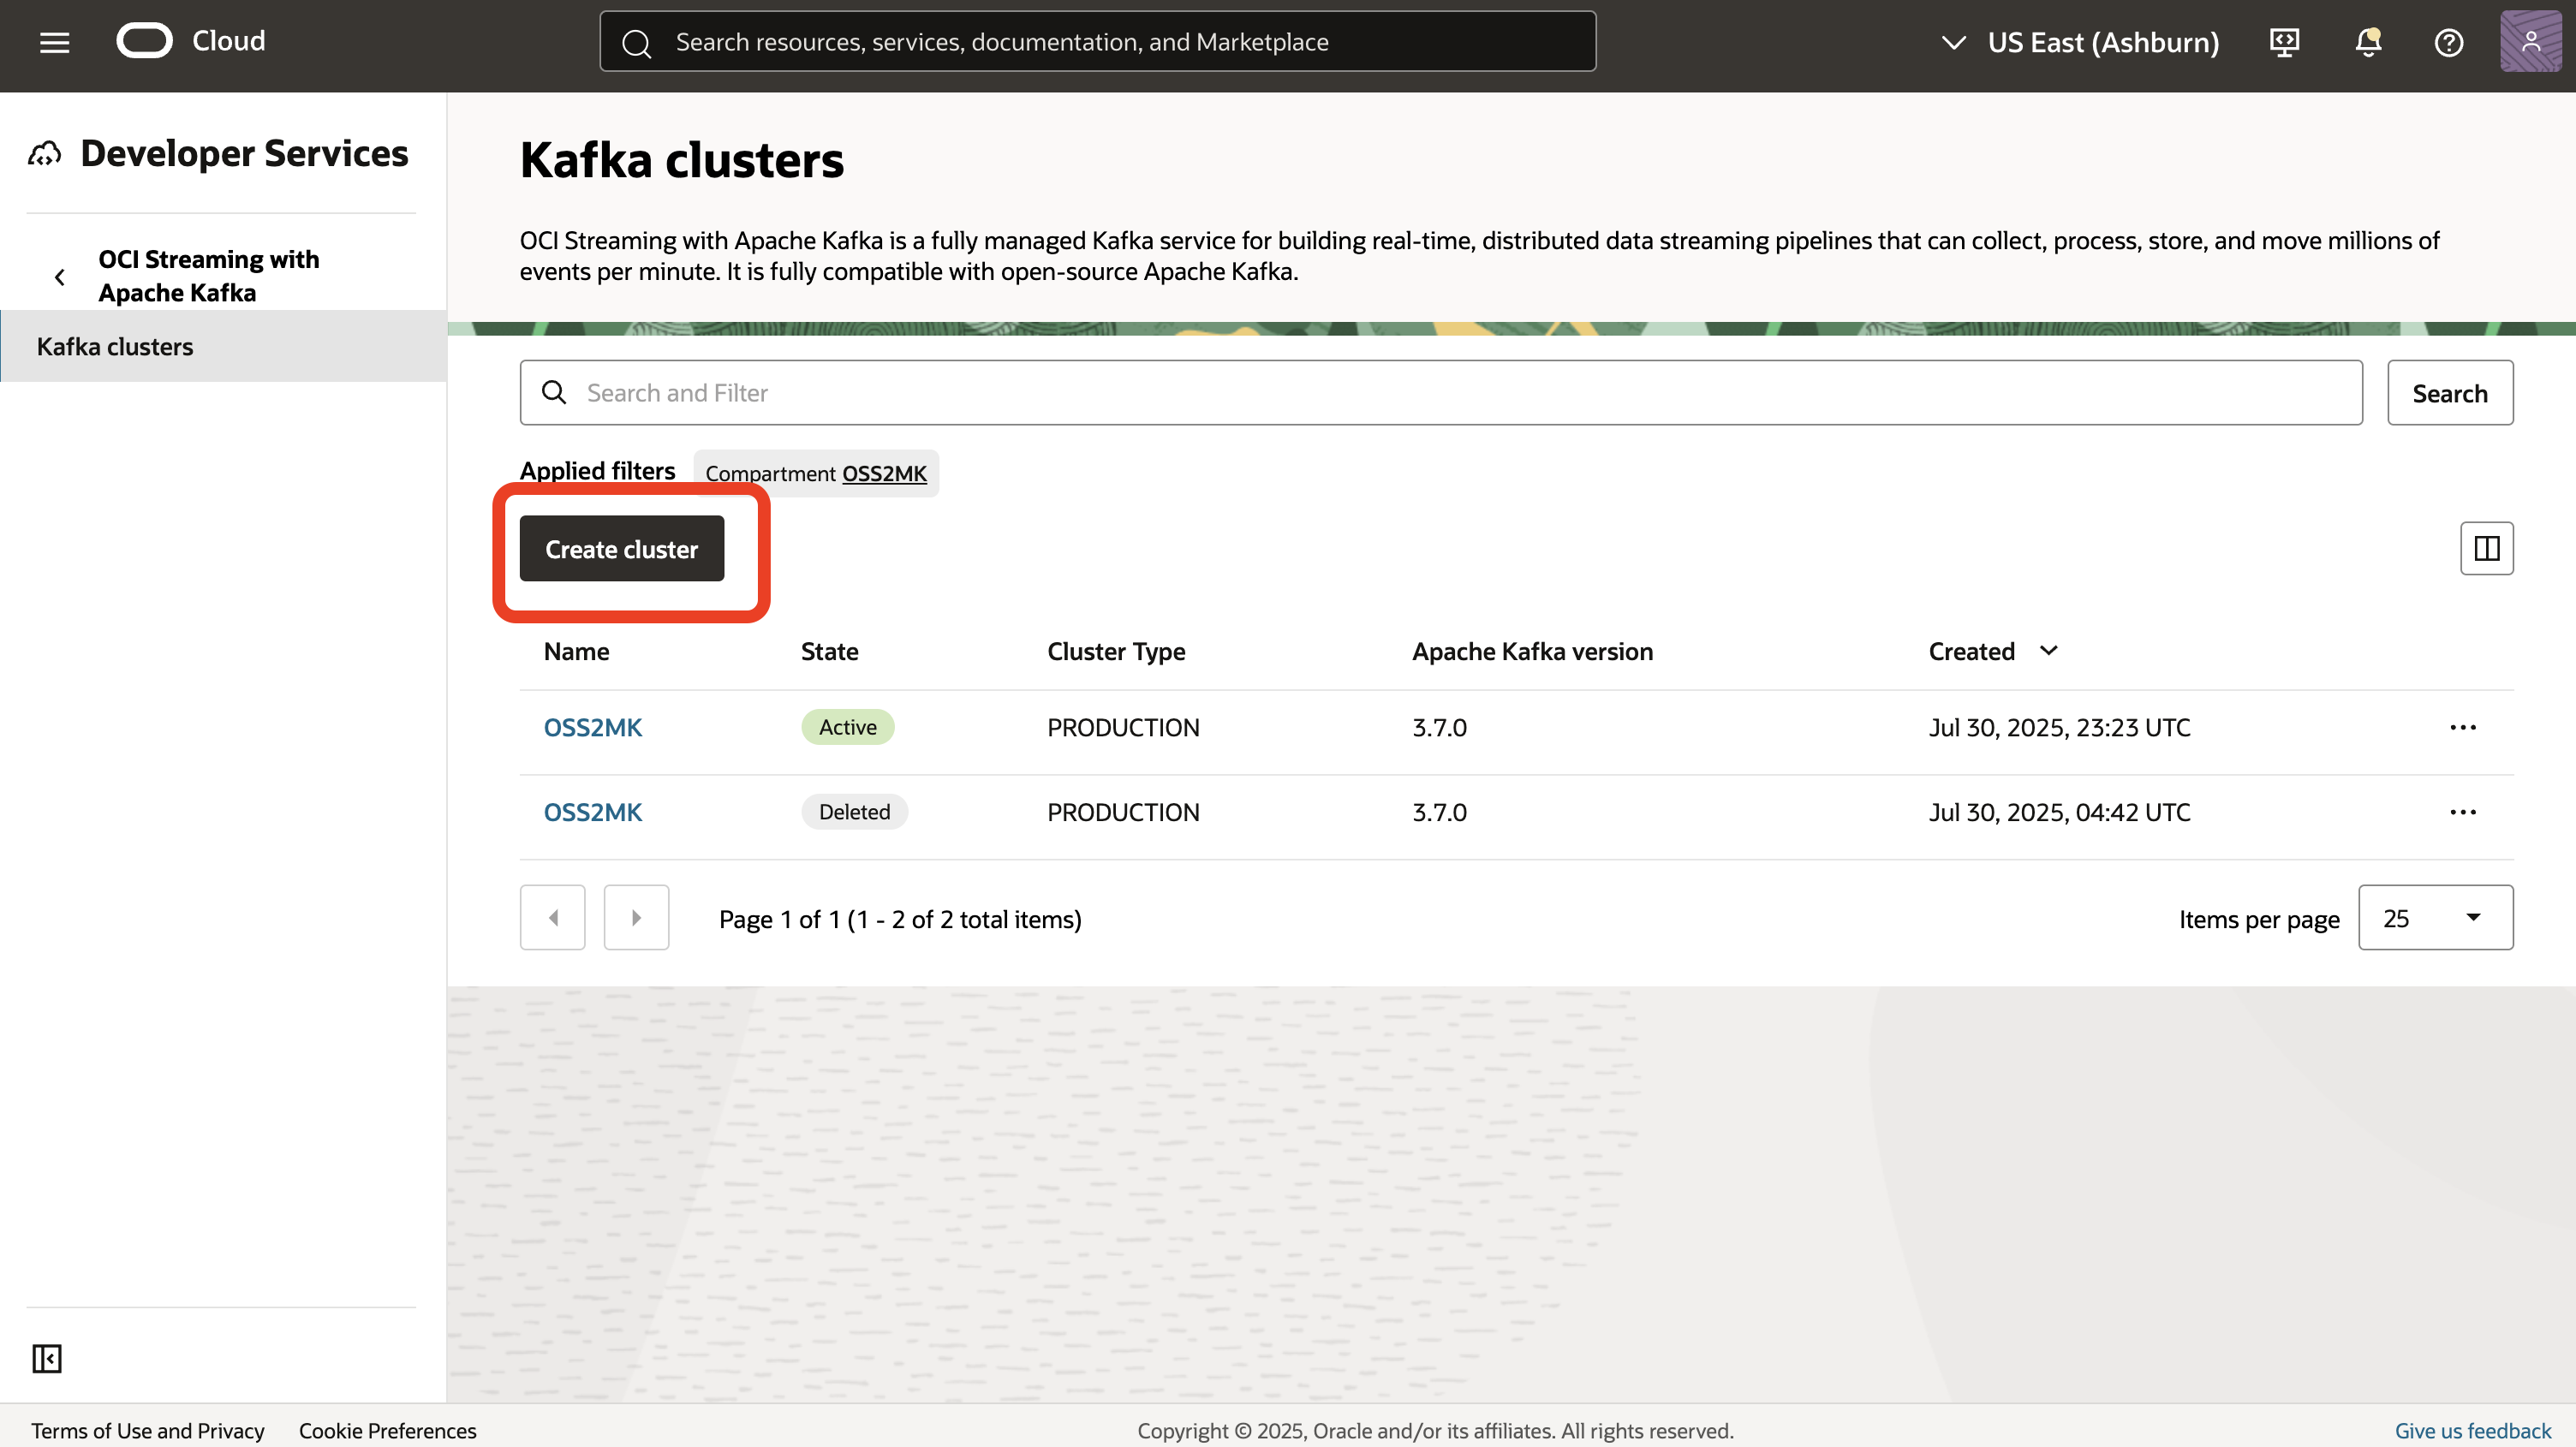
Task: Open the Help icon
Action: pos(2448,42)
